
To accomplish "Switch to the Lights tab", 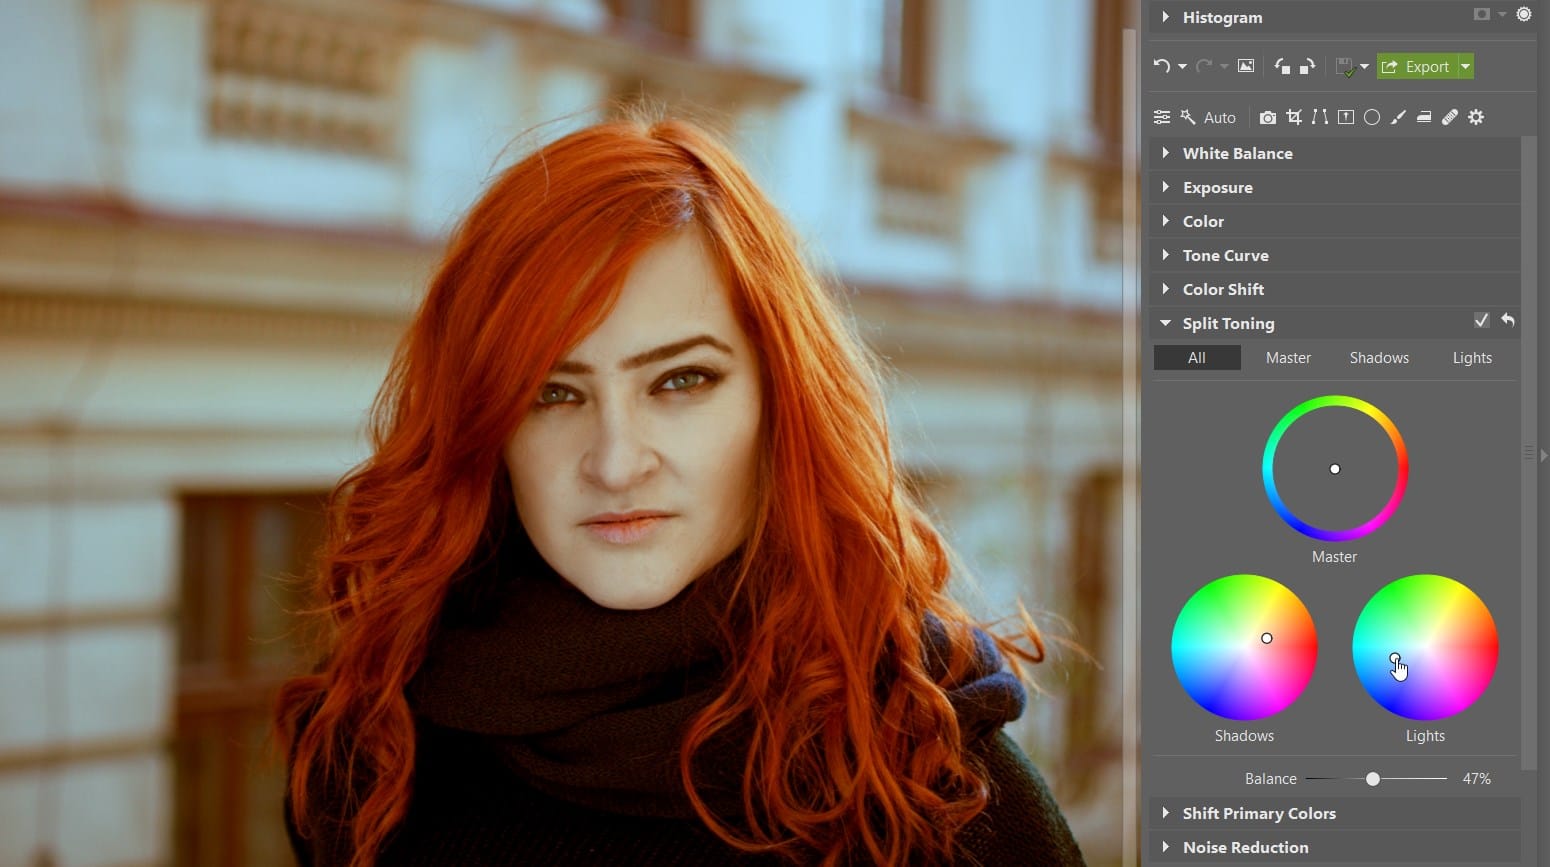I will [x=1471, y=357].
